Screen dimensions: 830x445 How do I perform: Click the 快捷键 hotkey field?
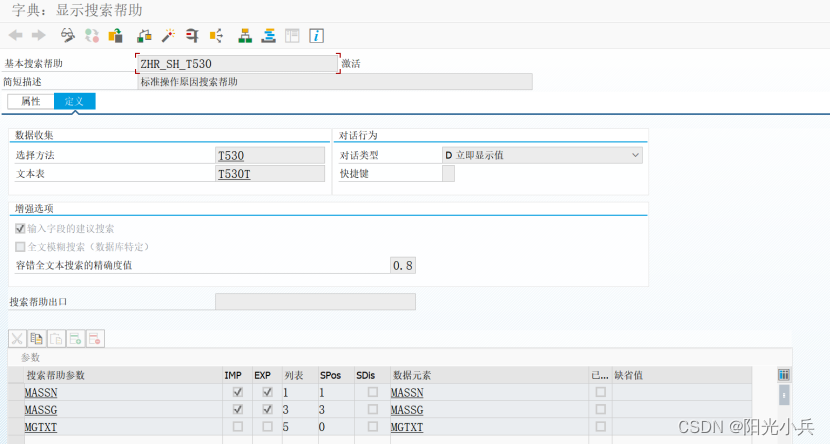click(x=448, y=174)
